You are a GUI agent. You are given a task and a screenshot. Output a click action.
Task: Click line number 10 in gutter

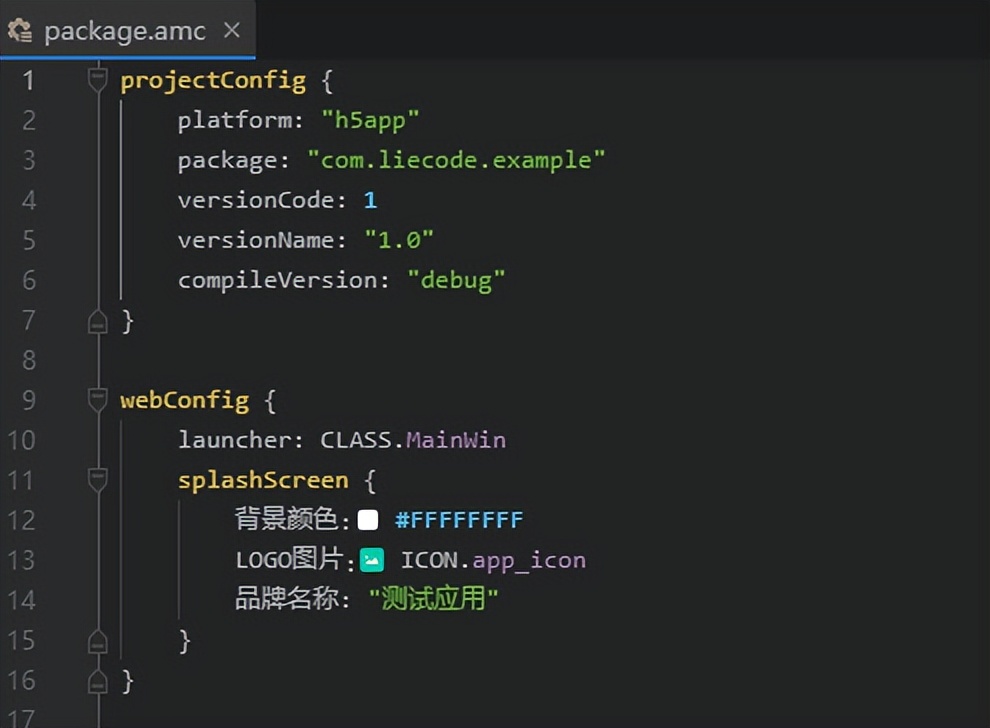[x=21, y=440]
